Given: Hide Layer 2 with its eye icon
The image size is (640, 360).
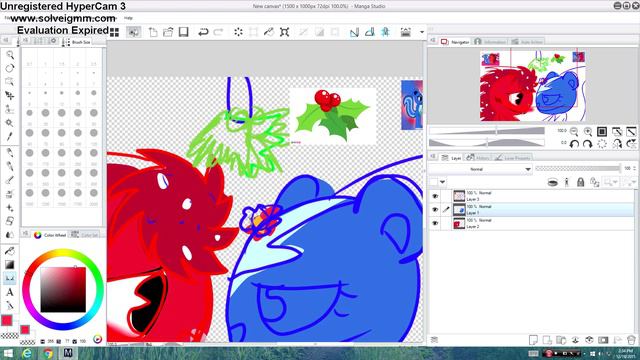Looking at the screenshot, I should pyautogui.click(x=435, y=223).
